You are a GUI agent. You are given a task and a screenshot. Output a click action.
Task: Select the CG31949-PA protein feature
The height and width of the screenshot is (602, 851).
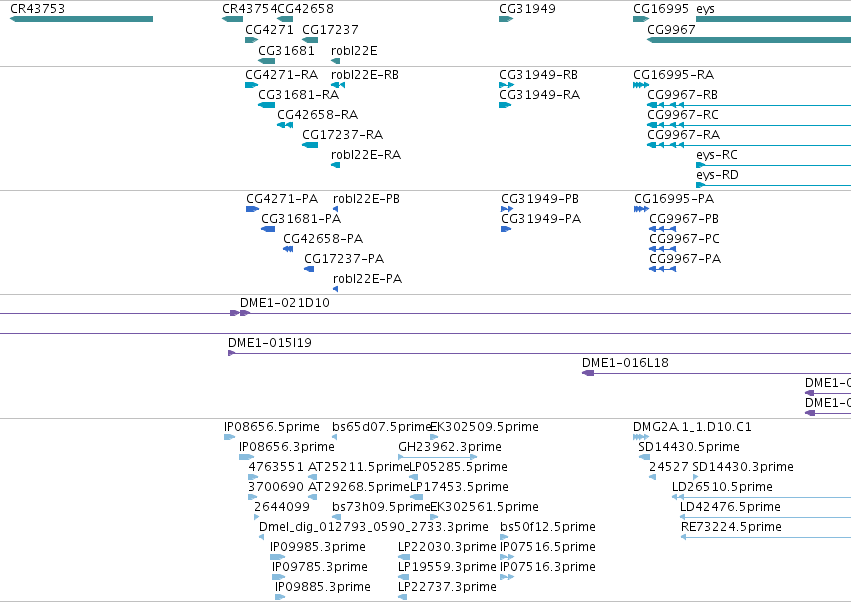(x=506, y=229)
